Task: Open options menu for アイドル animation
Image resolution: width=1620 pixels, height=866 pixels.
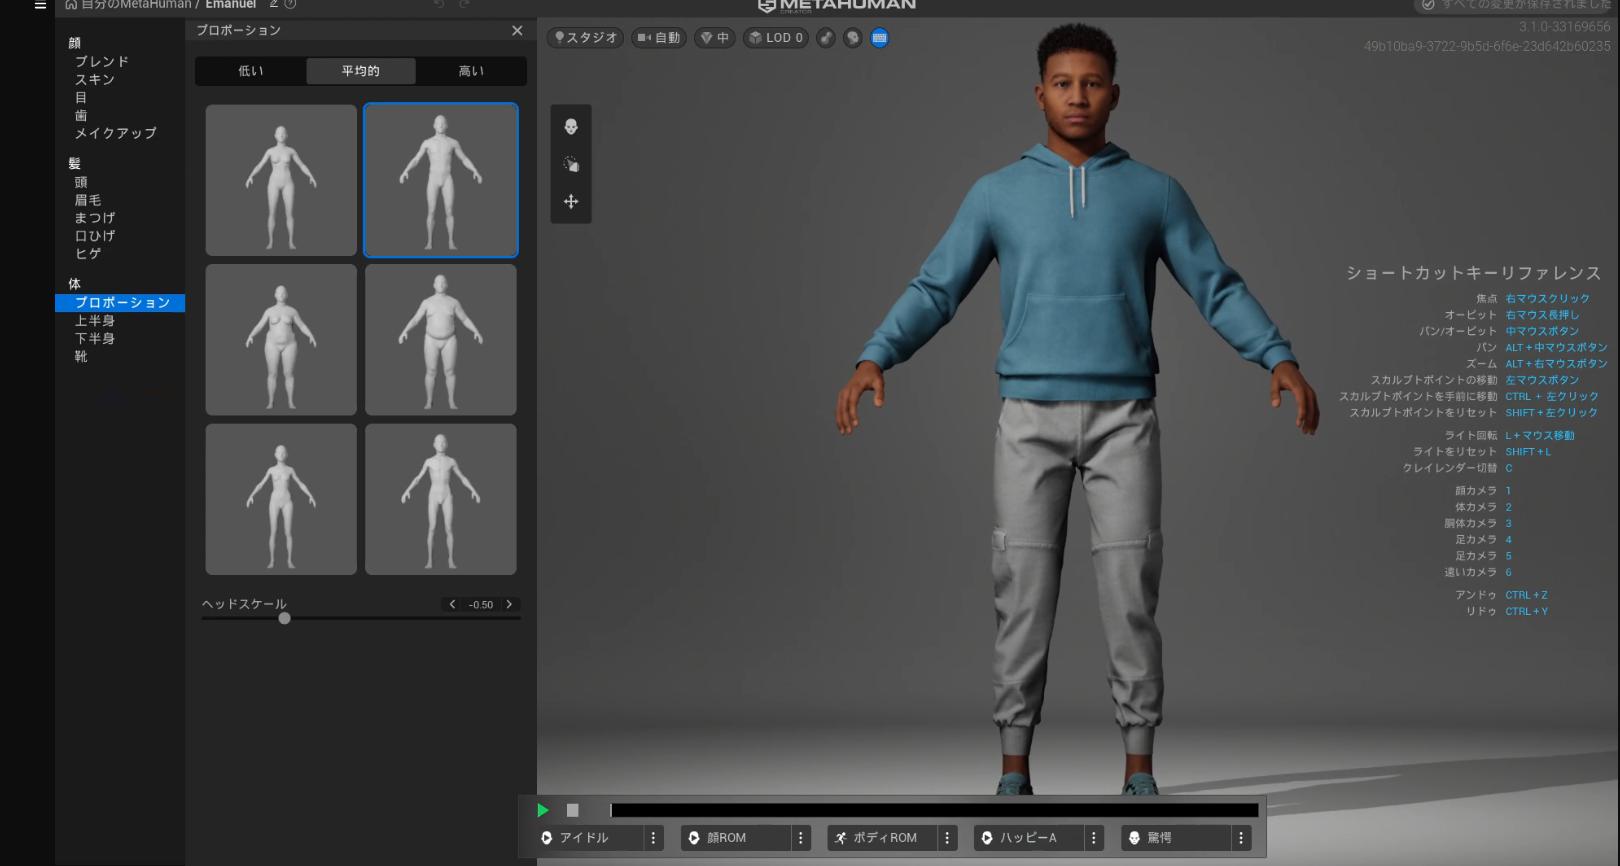Action: [x=653, y=838]
